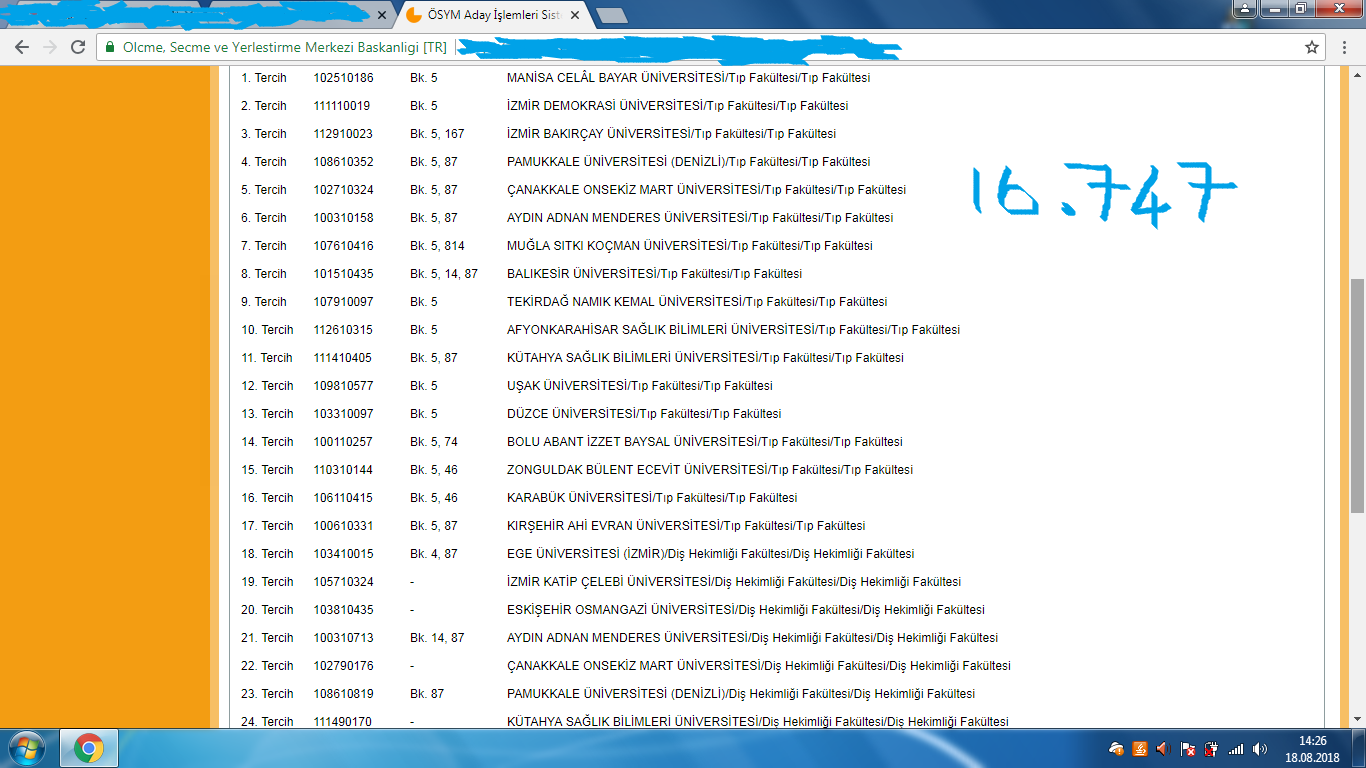Click the vertical scrollbar thumb
1366x768 pixels.
click(x=1357, y=395)
